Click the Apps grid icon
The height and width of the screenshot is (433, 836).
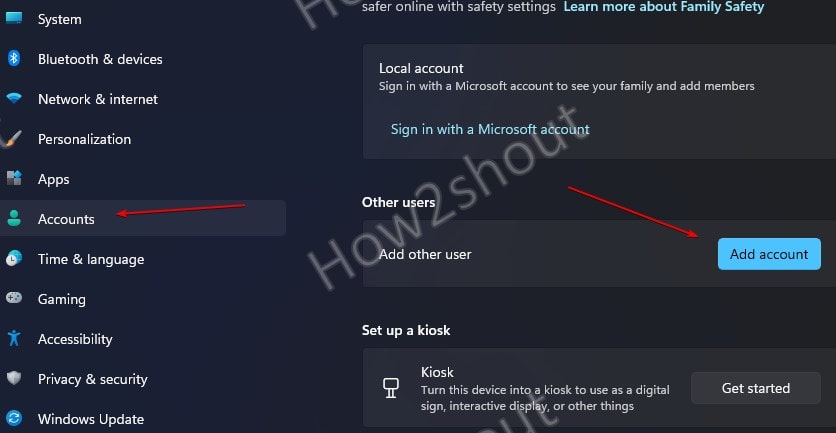point(14,178)
